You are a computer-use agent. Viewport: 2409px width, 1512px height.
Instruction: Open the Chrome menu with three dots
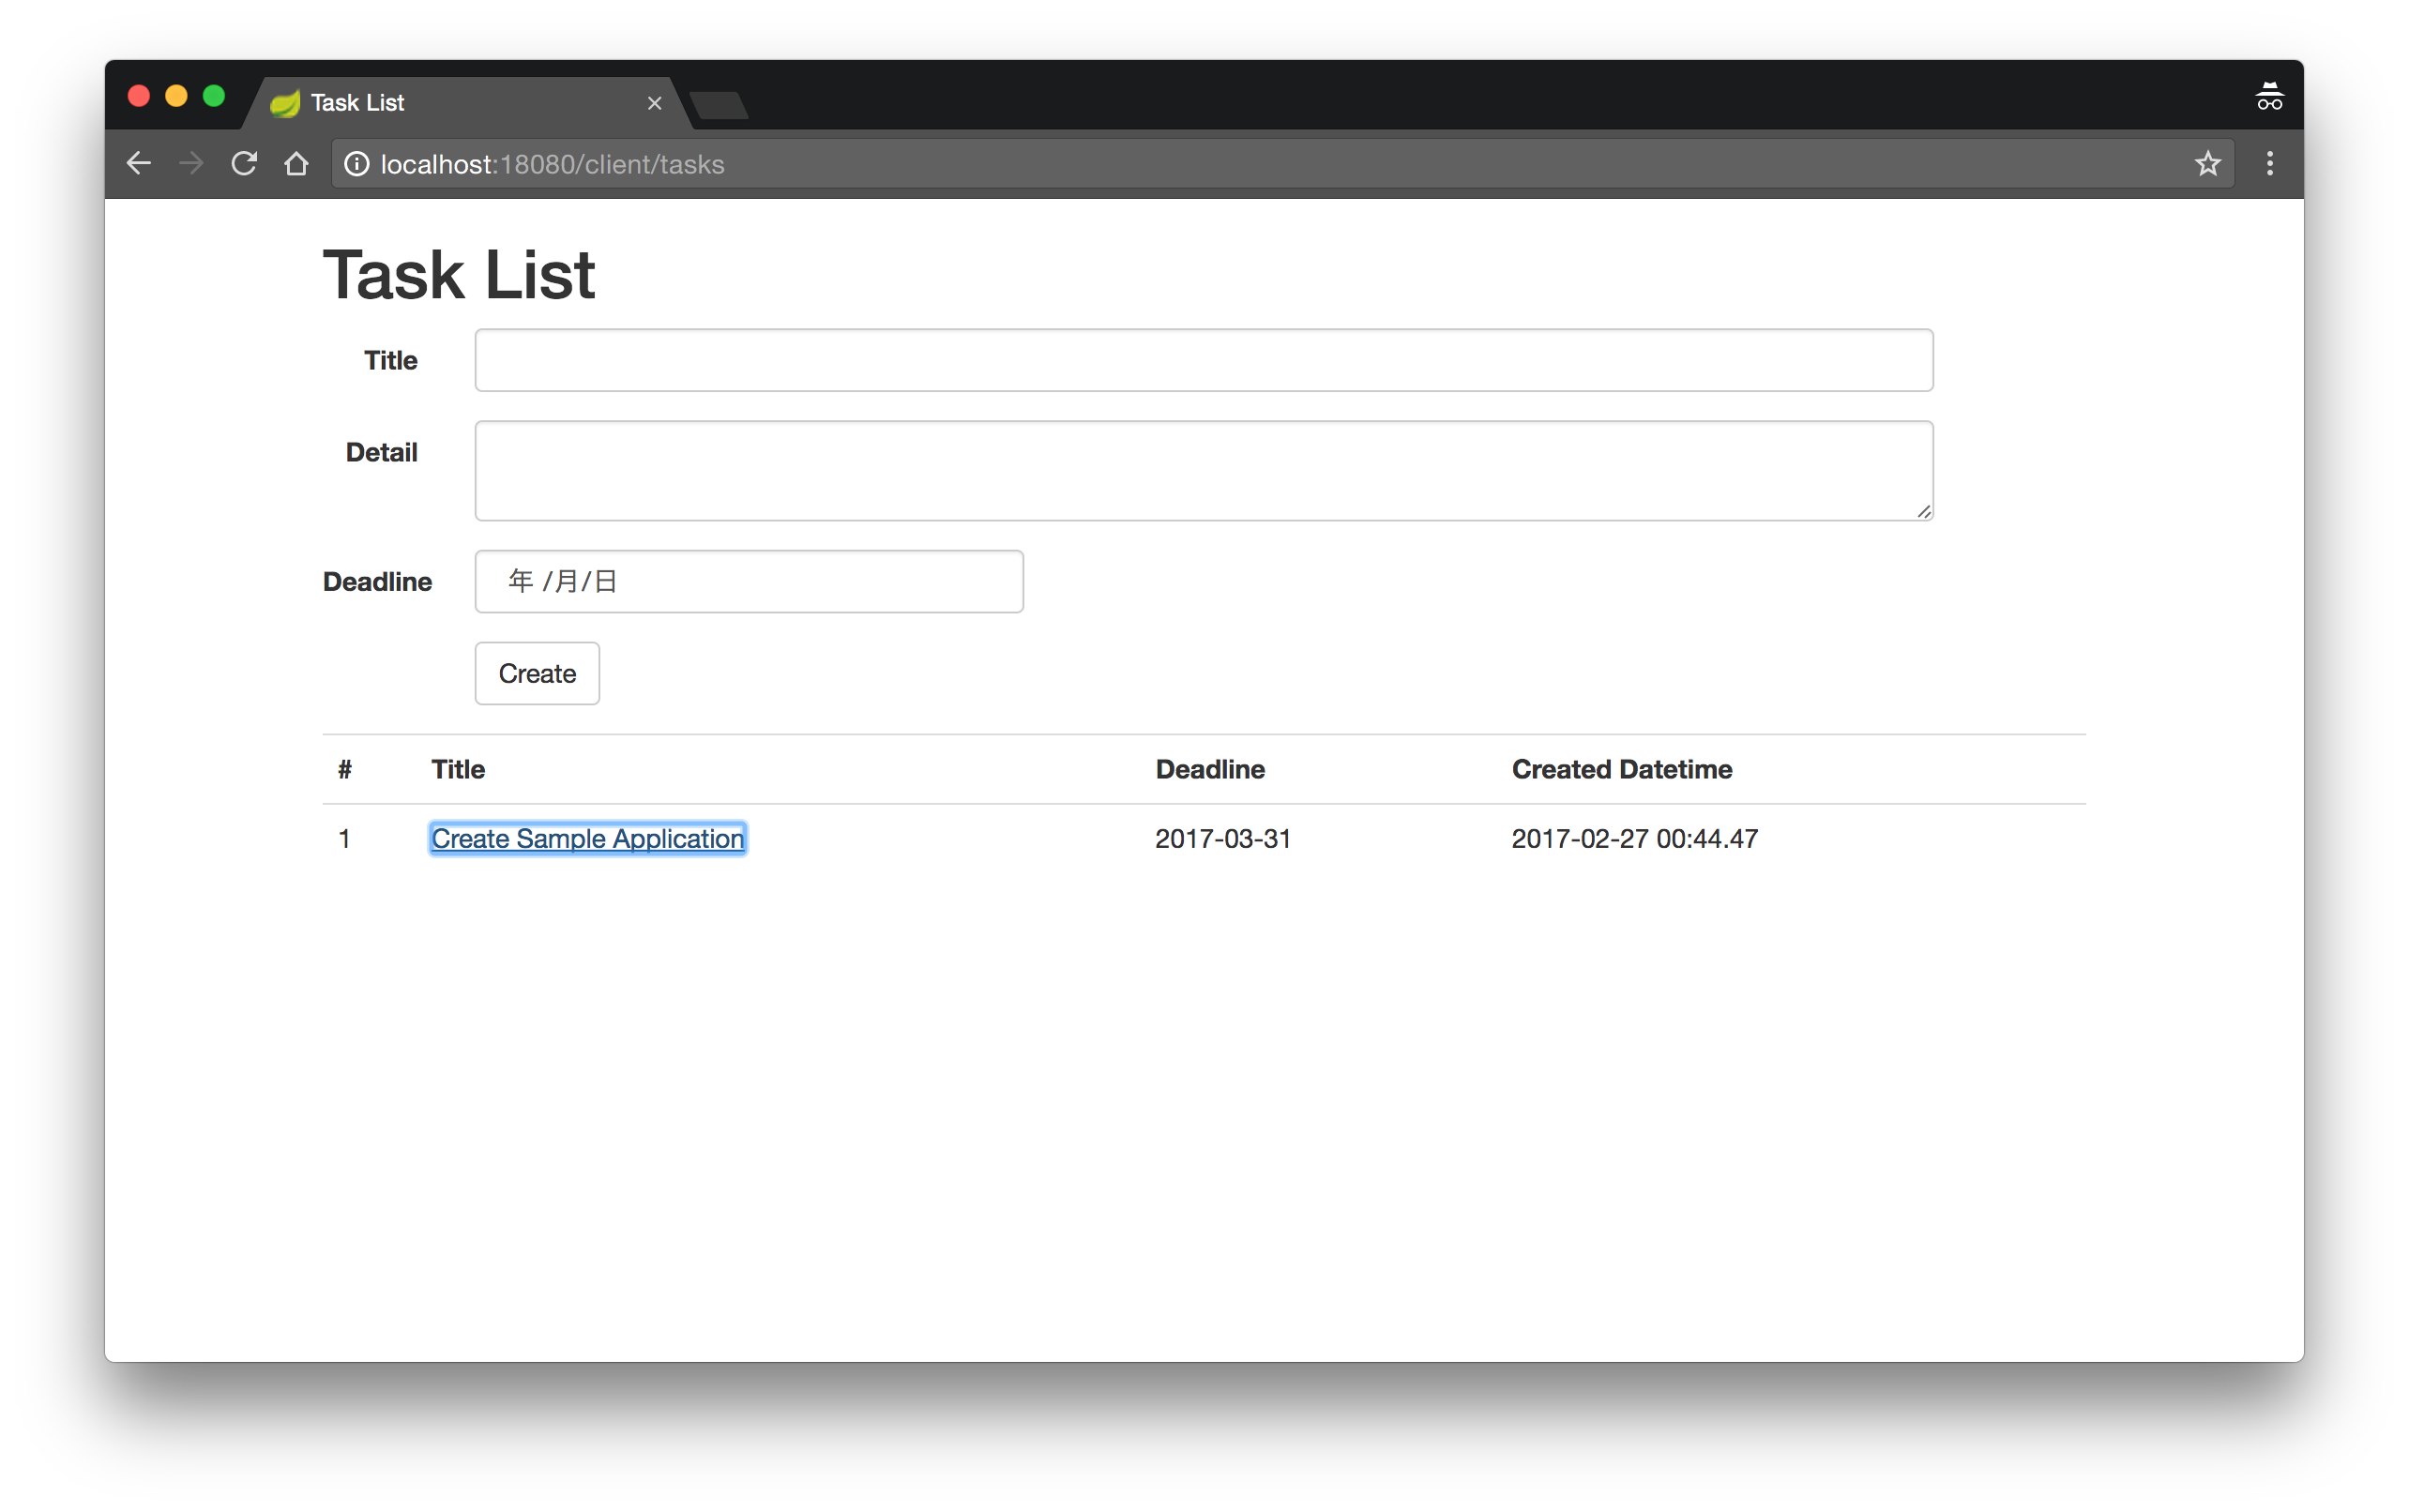pos(2270,163)
